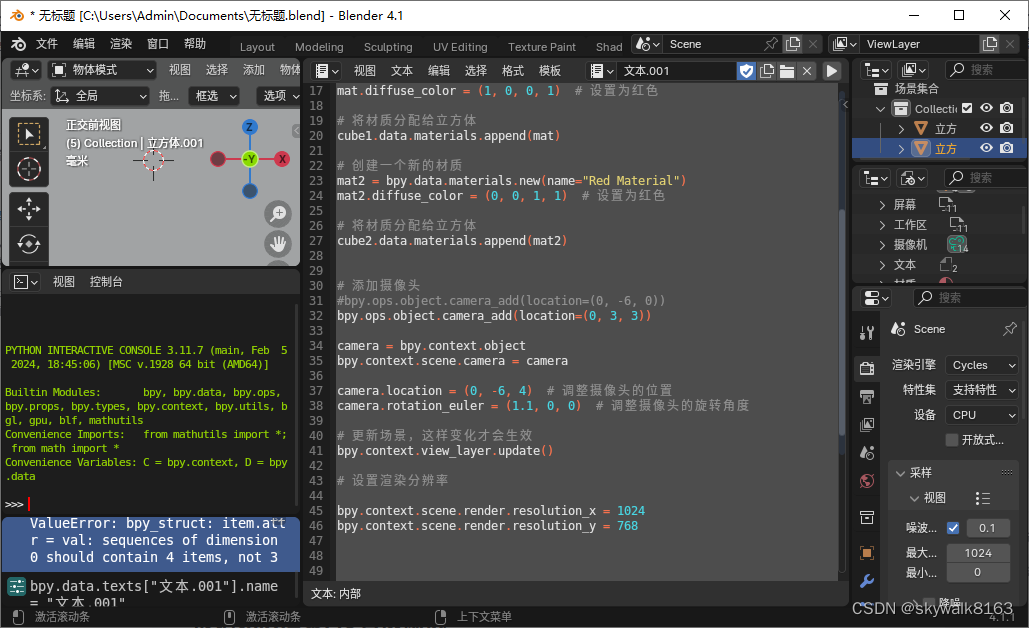Open a text file via folder icon
This screenshot has height=628, width=1029.
coord(786,71)
